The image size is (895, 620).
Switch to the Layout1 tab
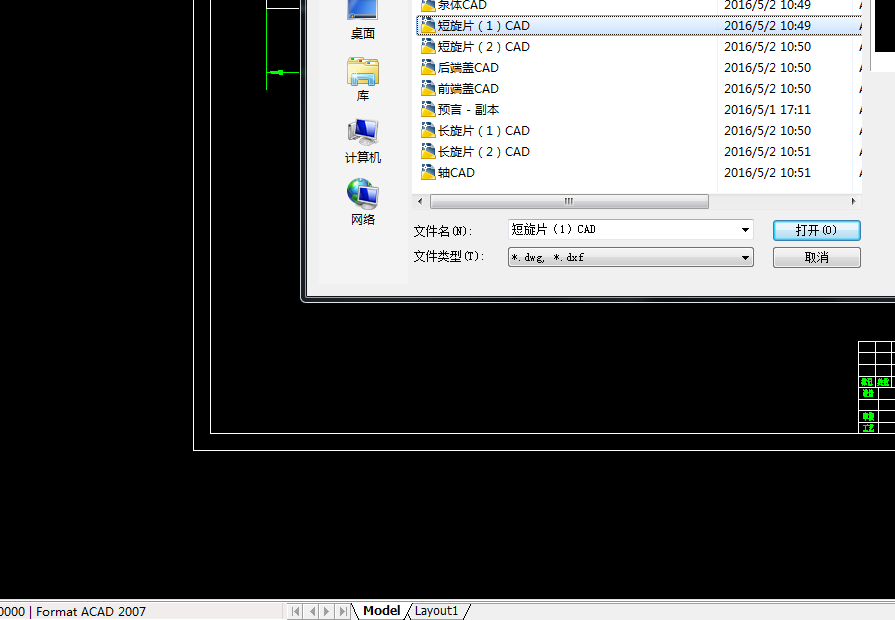coord(437,611)
